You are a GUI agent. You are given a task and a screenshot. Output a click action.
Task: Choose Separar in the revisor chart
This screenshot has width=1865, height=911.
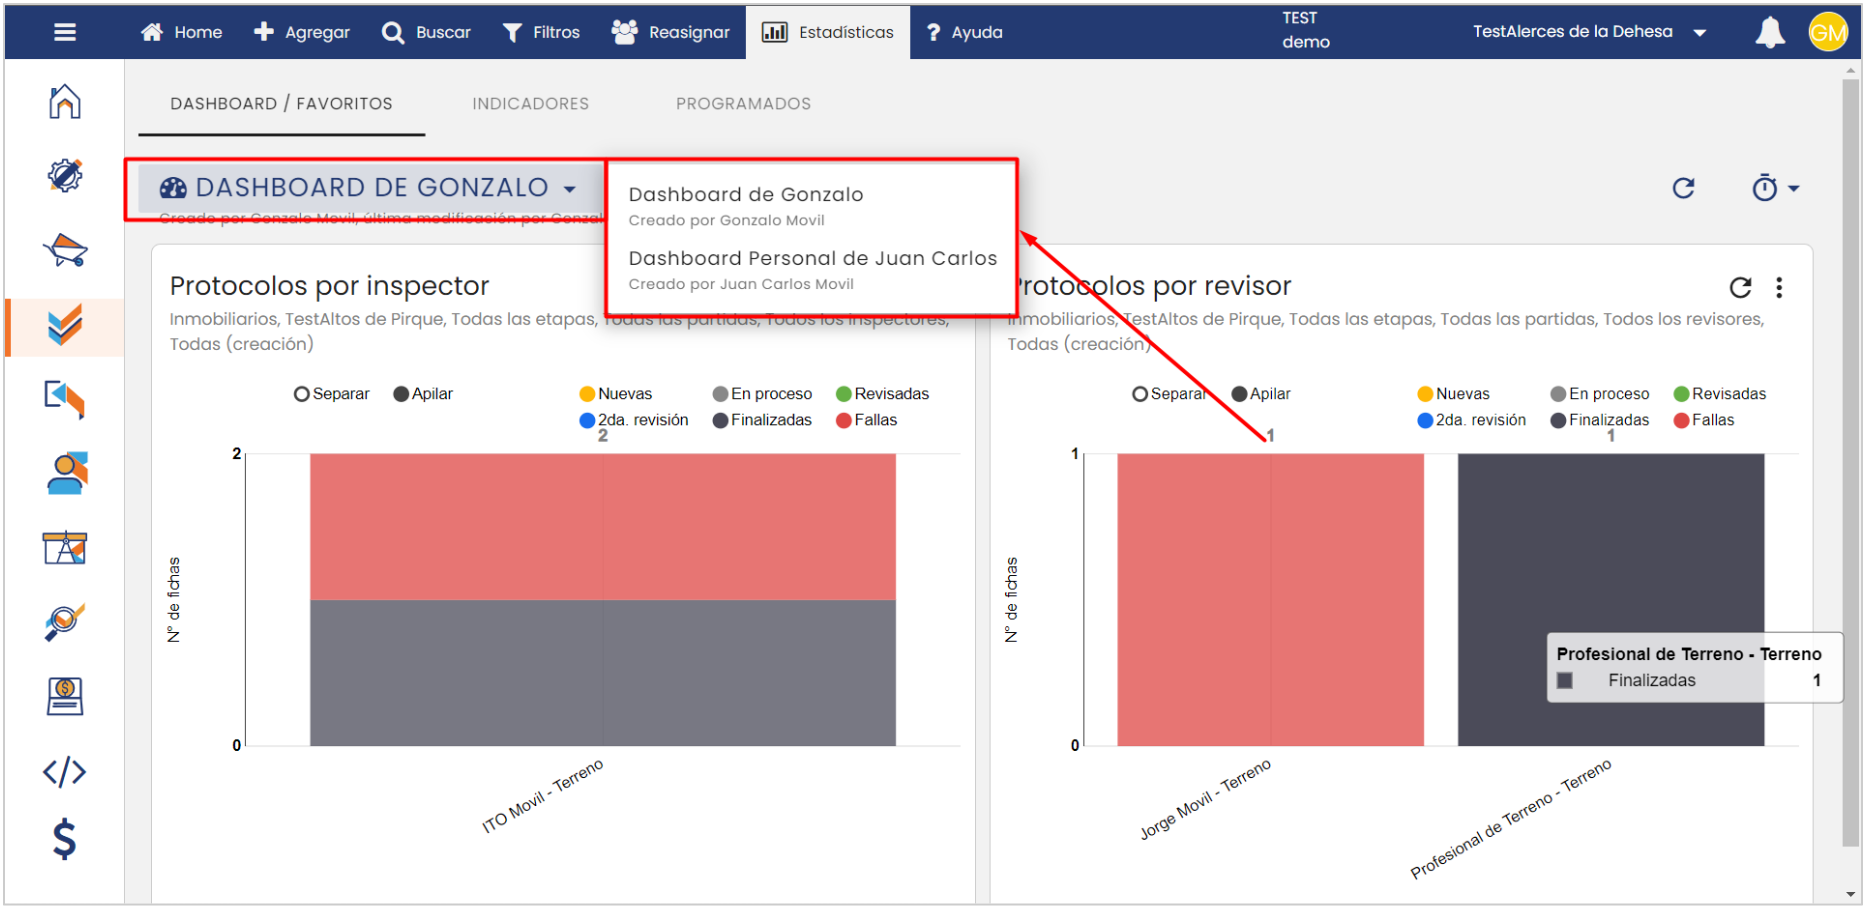1139,394
